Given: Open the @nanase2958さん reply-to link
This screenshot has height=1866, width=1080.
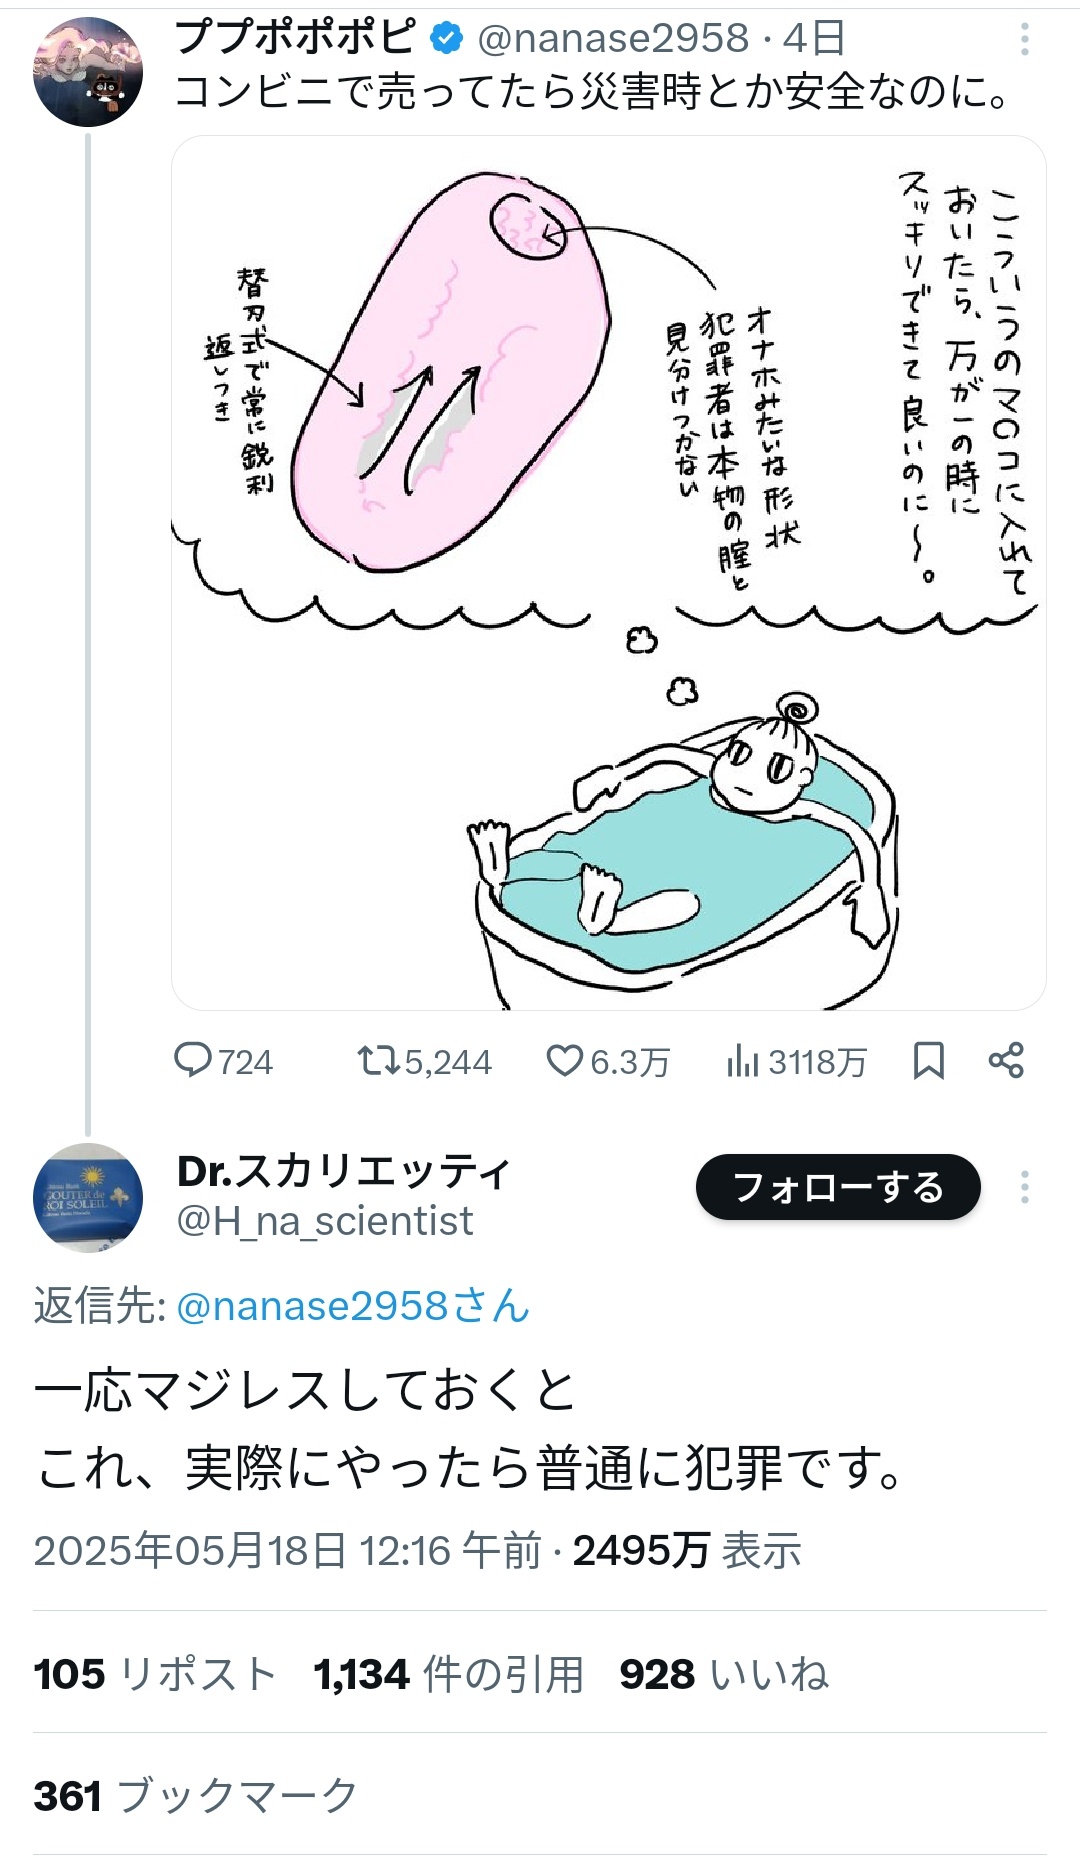Looking at the screenshot, I should 352,1306.
